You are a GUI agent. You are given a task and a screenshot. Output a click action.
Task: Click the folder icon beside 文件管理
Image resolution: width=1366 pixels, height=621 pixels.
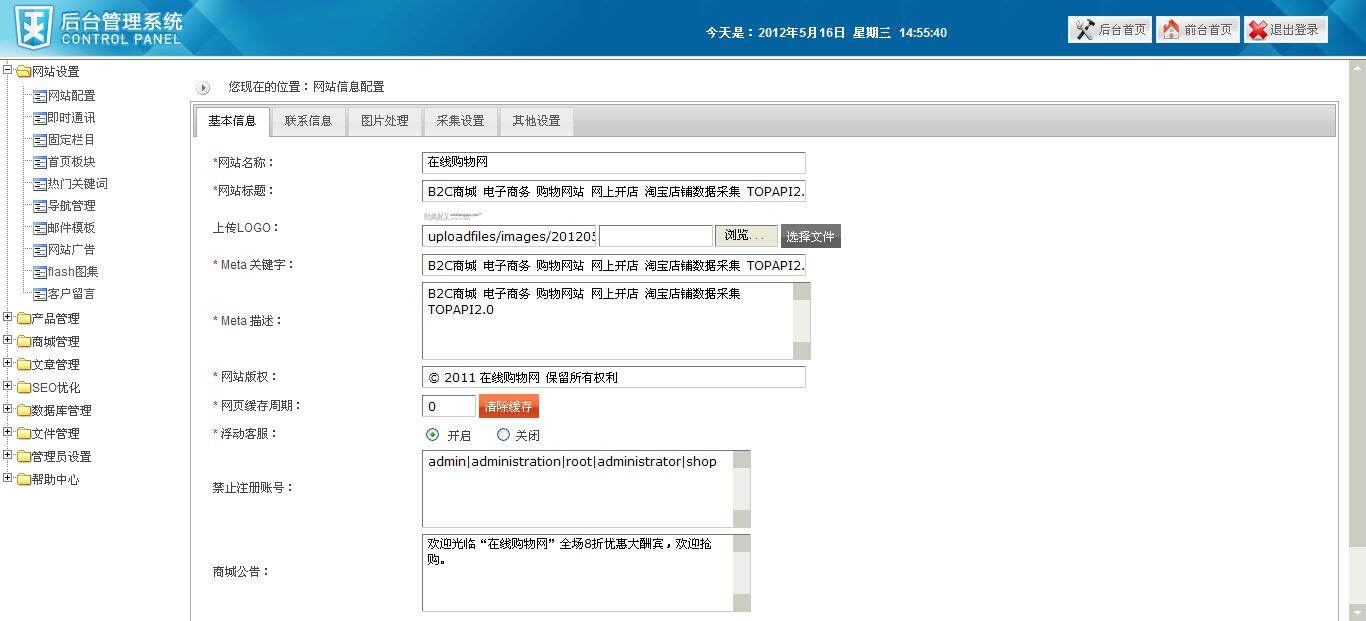click(22, 433)
